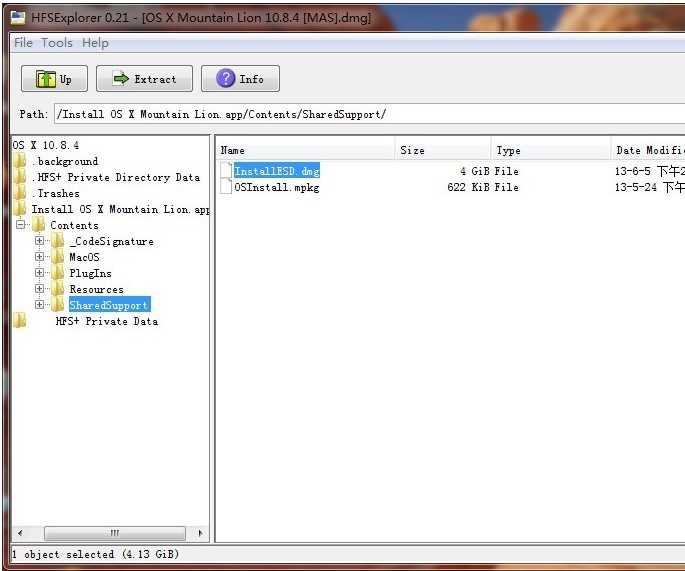This screenshot has height=571, width=685.
Task: Select the Contents tree item
Action: pos(74,225)
